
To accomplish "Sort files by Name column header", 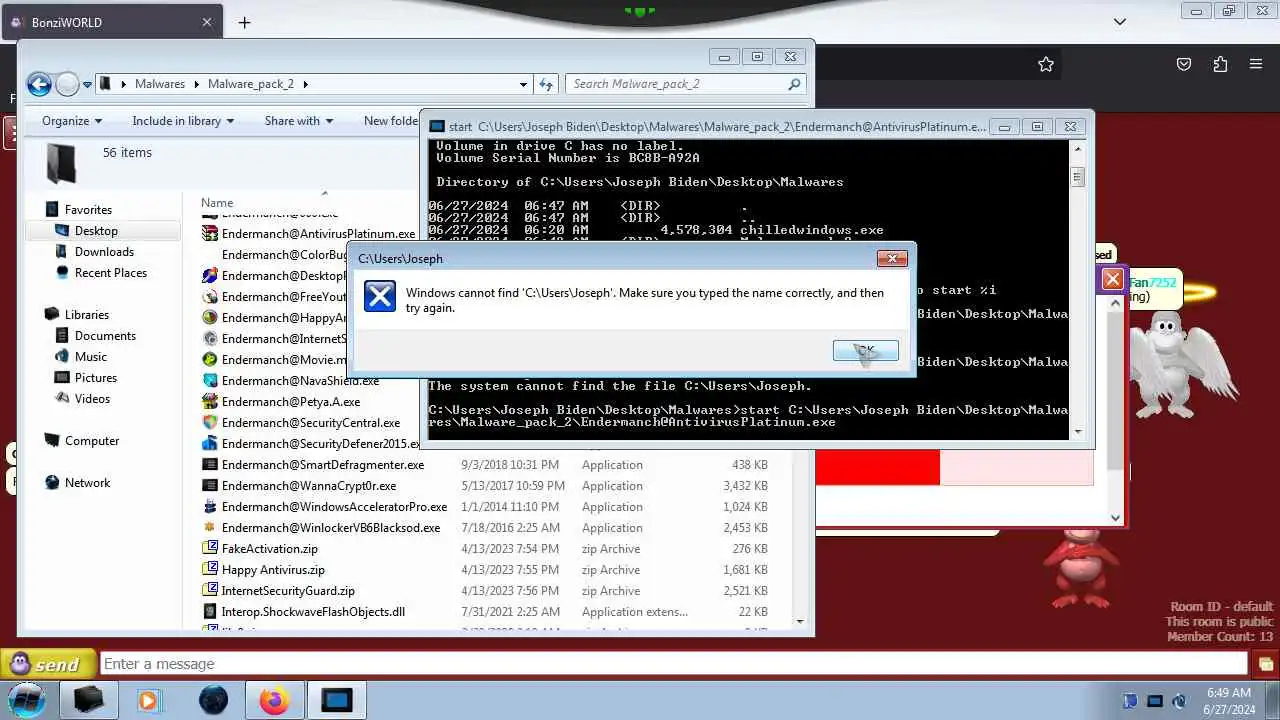I will coord(217,202).
